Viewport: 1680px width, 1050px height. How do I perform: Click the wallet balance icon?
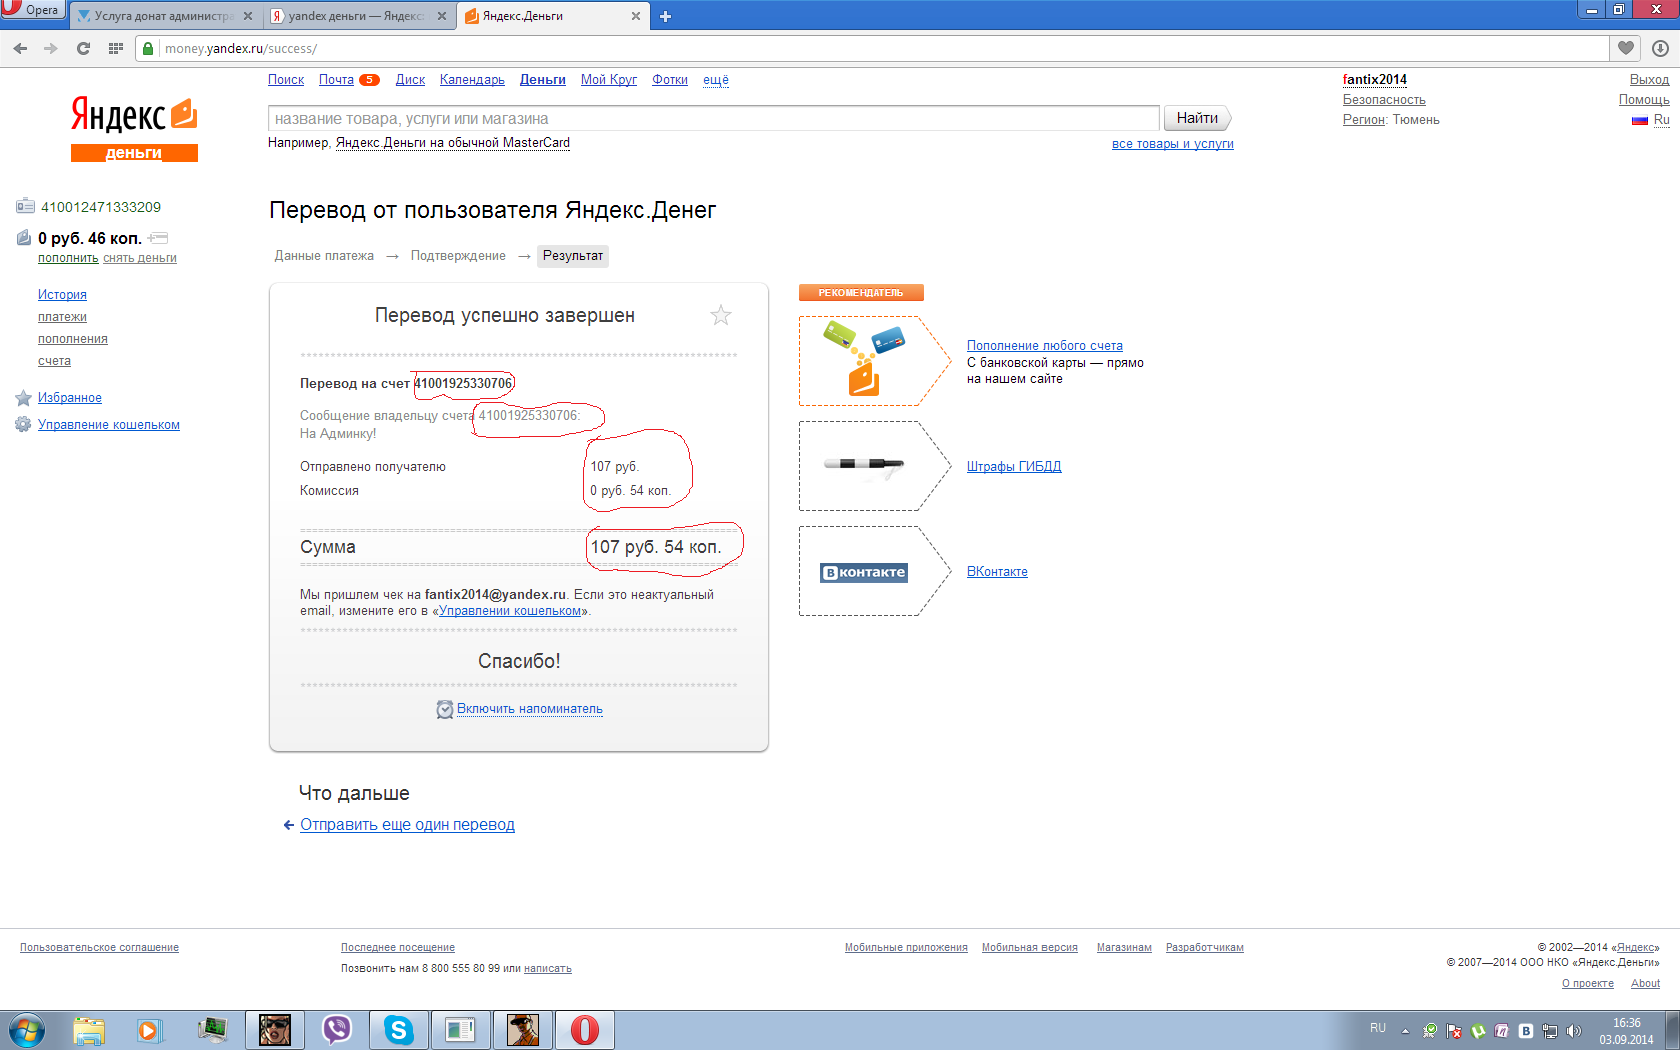point(24,238)
